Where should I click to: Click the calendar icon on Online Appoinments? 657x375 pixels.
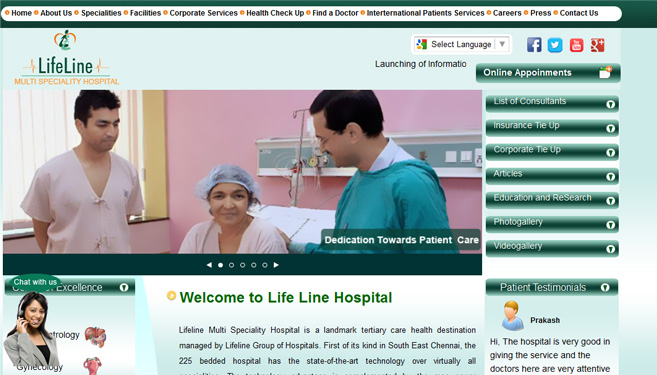click(605, 72)
